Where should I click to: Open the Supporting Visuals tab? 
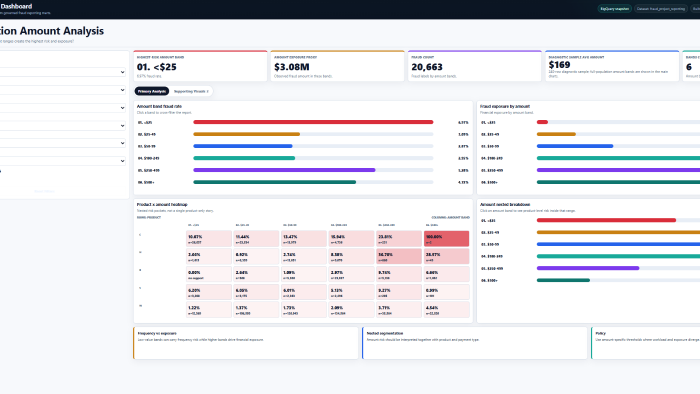[x=191, y=91]
